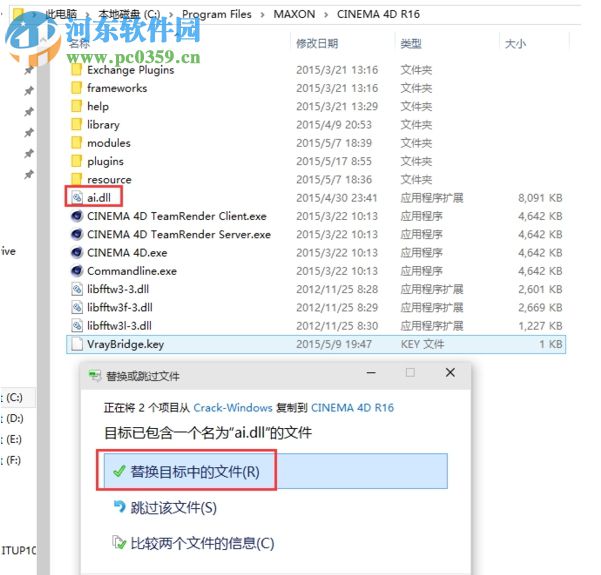
Task: Select the frameworks folder icon
Action: click(76, 88)
